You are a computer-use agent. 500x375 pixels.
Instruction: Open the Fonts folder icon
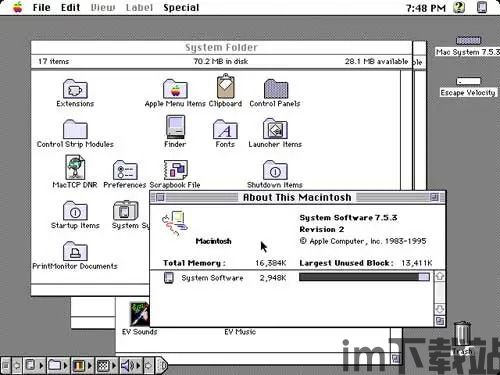[x=225, y=129]
